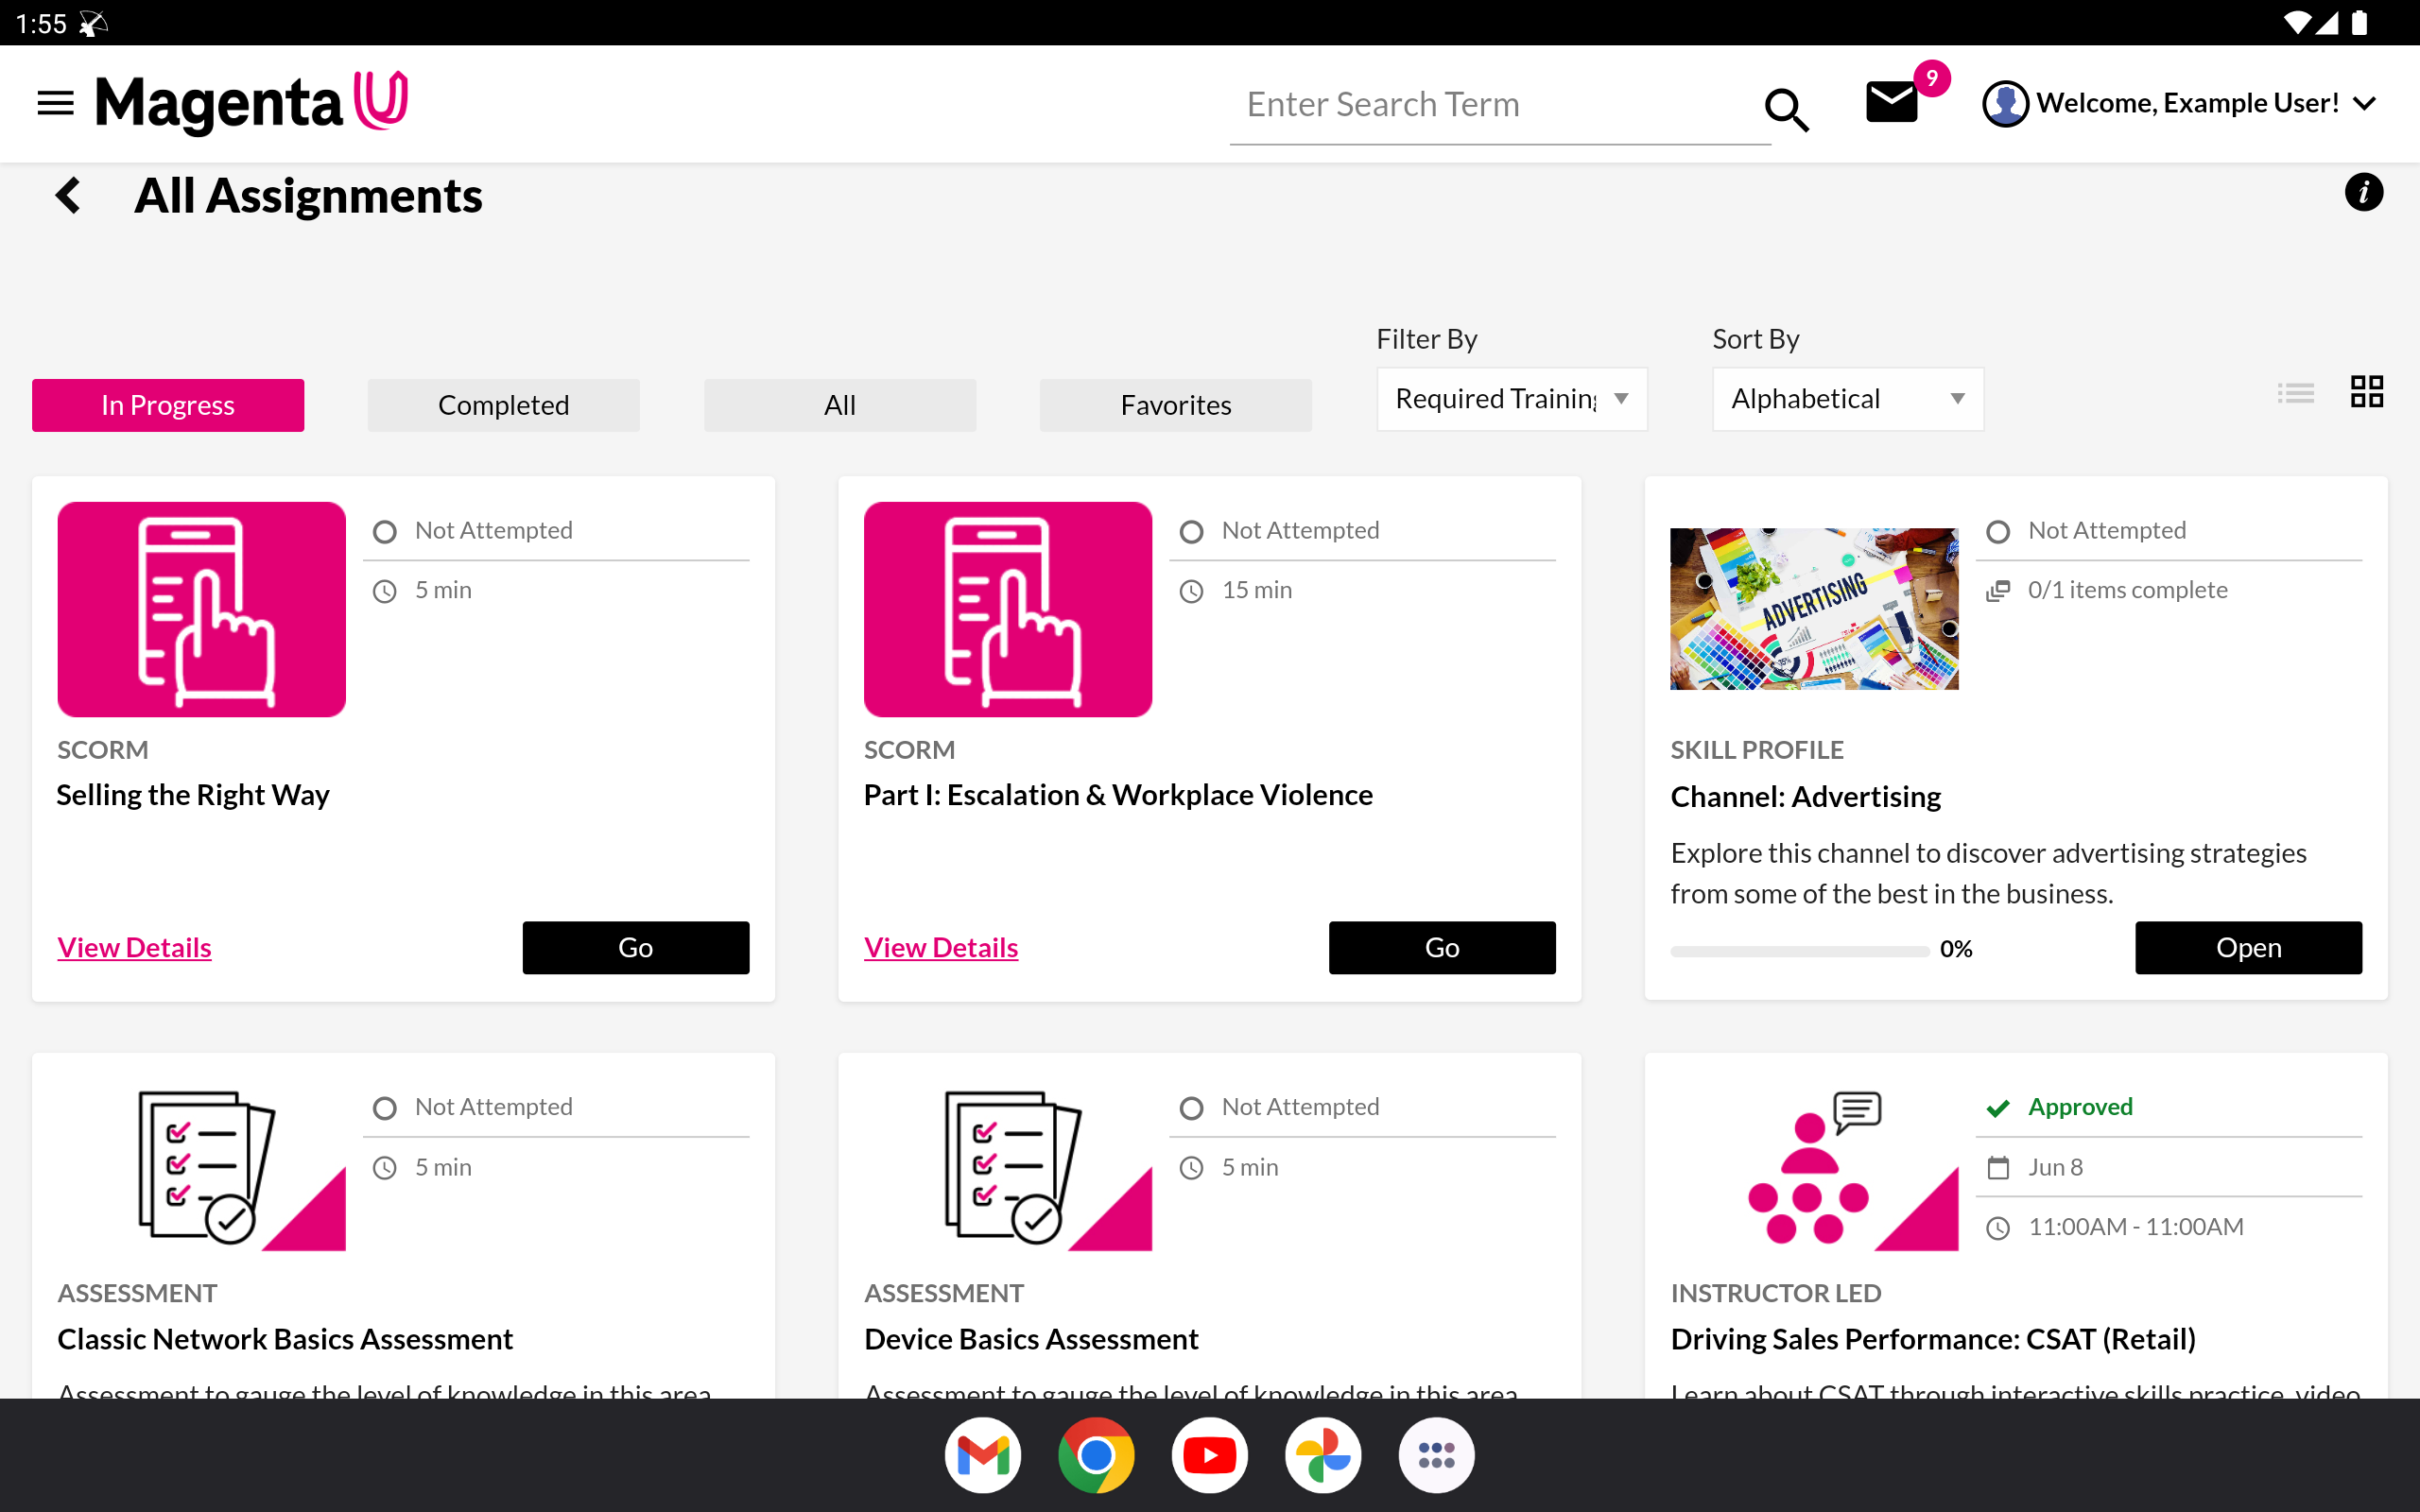Click the Not Attempted circle on Device Basics Assessment
Screen dimensions: 2420x1512
tap(1191, 1108)
